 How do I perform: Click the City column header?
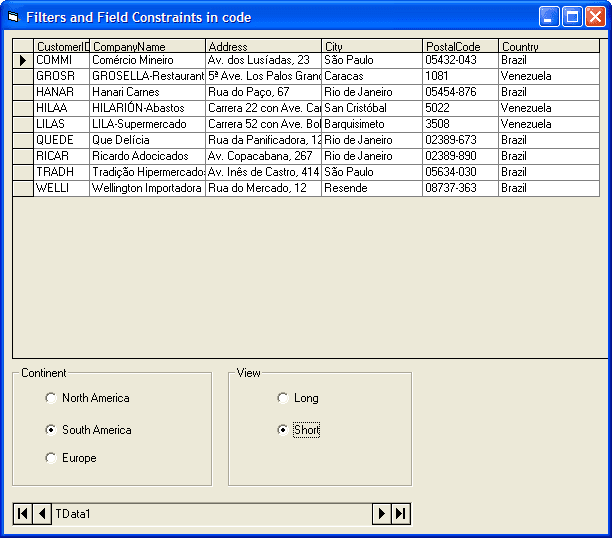pos(372,46)
